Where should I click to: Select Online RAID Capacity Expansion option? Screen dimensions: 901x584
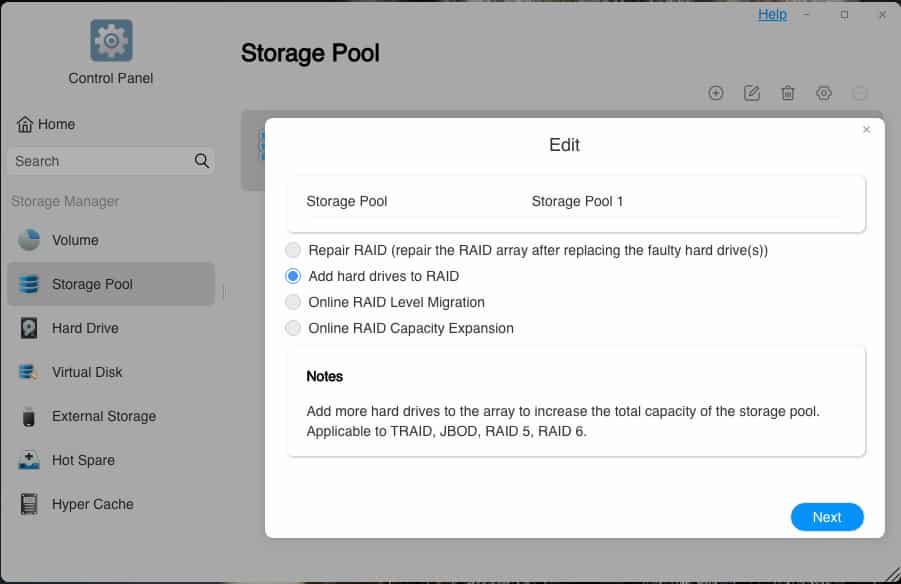293,328
